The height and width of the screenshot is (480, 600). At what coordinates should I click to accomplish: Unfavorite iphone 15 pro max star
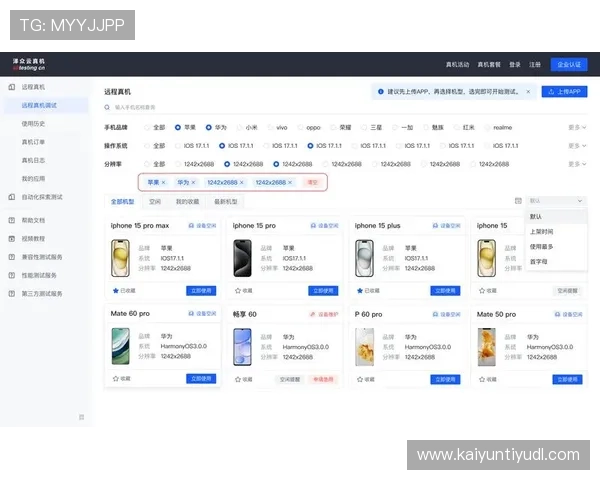(116, 291)
